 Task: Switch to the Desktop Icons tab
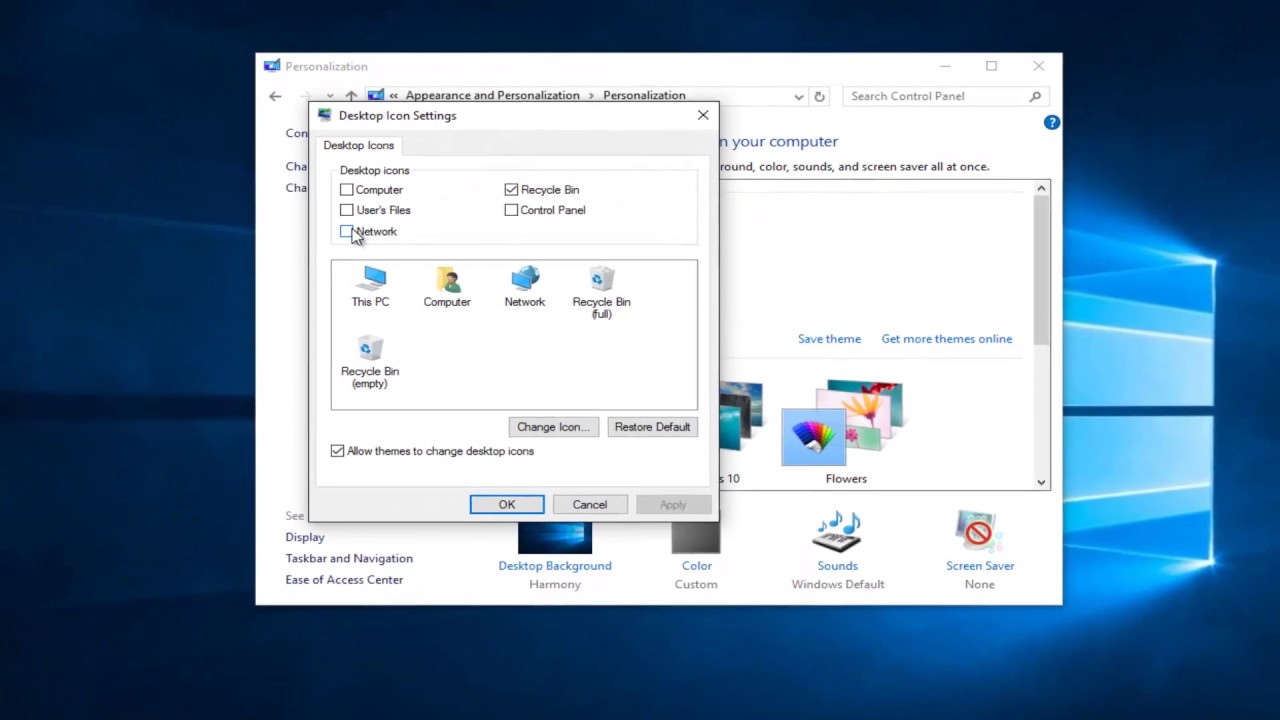pos(358,145)
